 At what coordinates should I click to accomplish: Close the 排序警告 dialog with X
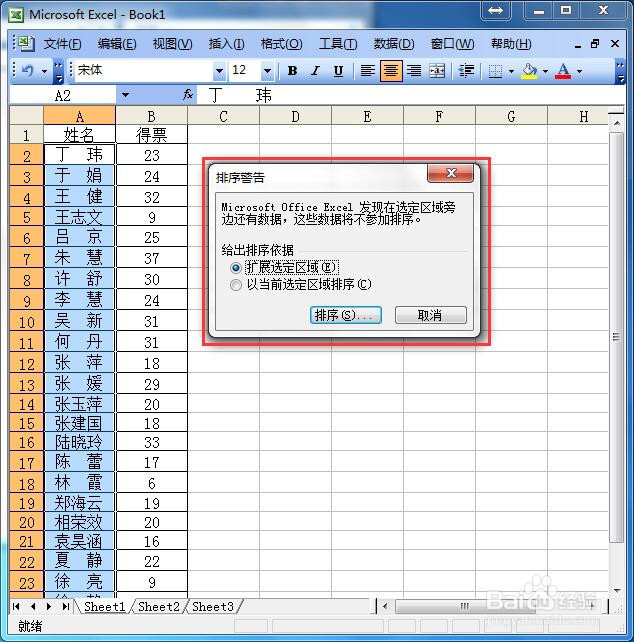451,173
